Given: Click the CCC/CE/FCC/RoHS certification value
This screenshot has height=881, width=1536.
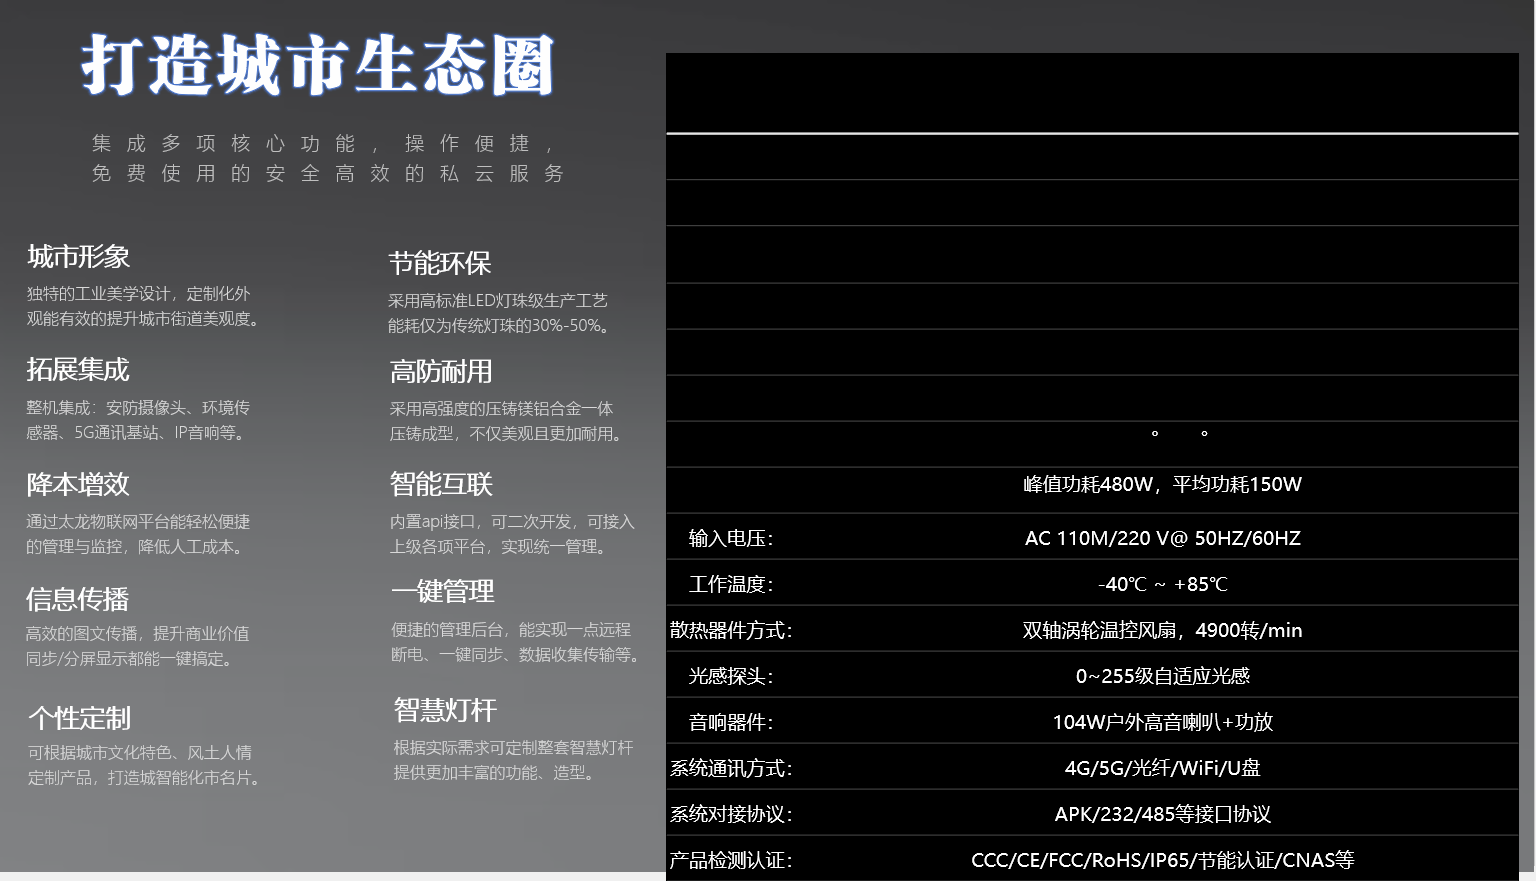Looking at the screenshot, I should pos(1163,860).
